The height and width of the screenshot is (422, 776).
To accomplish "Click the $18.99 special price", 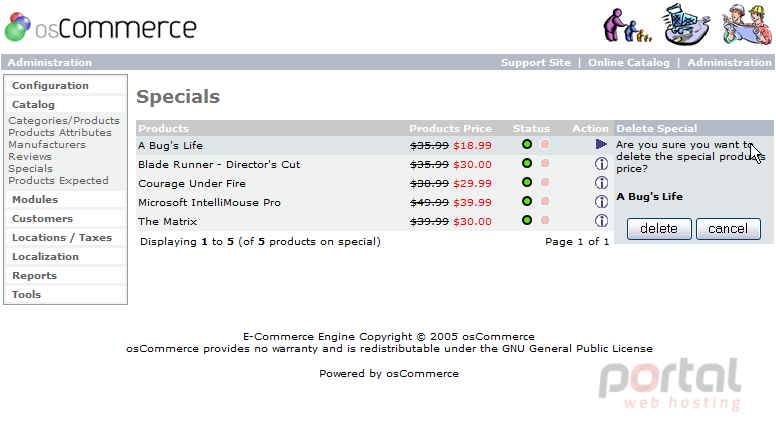I will pyautogui.click(x=472, y=145).
